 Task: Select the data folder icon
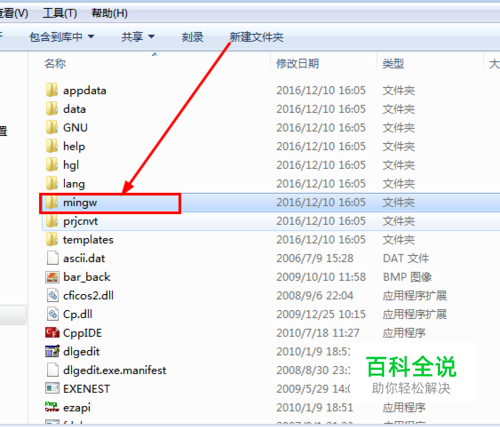52,109
